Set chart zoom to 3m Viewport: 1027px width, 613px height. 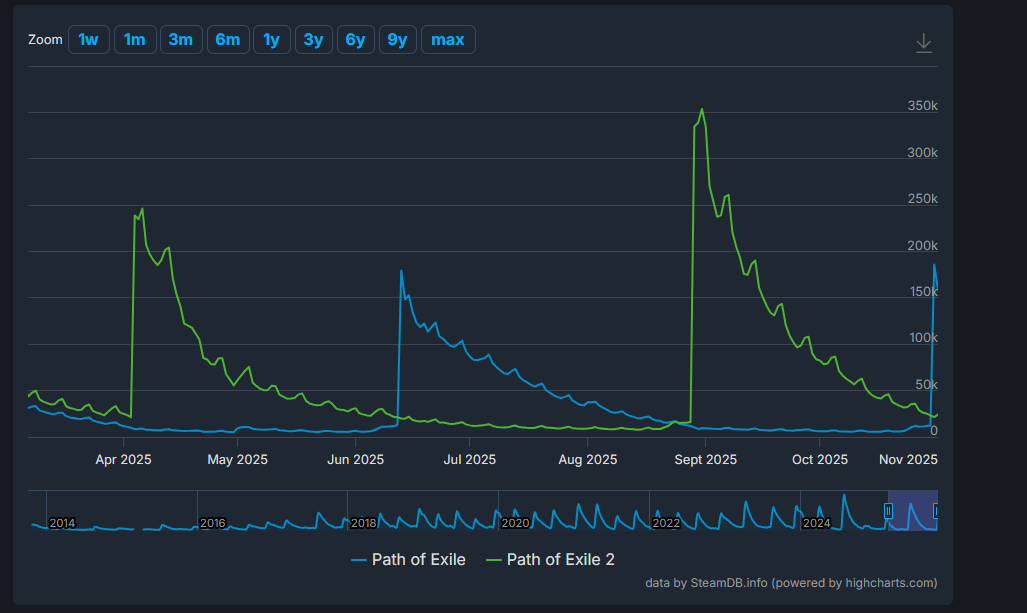click(181, 40)
